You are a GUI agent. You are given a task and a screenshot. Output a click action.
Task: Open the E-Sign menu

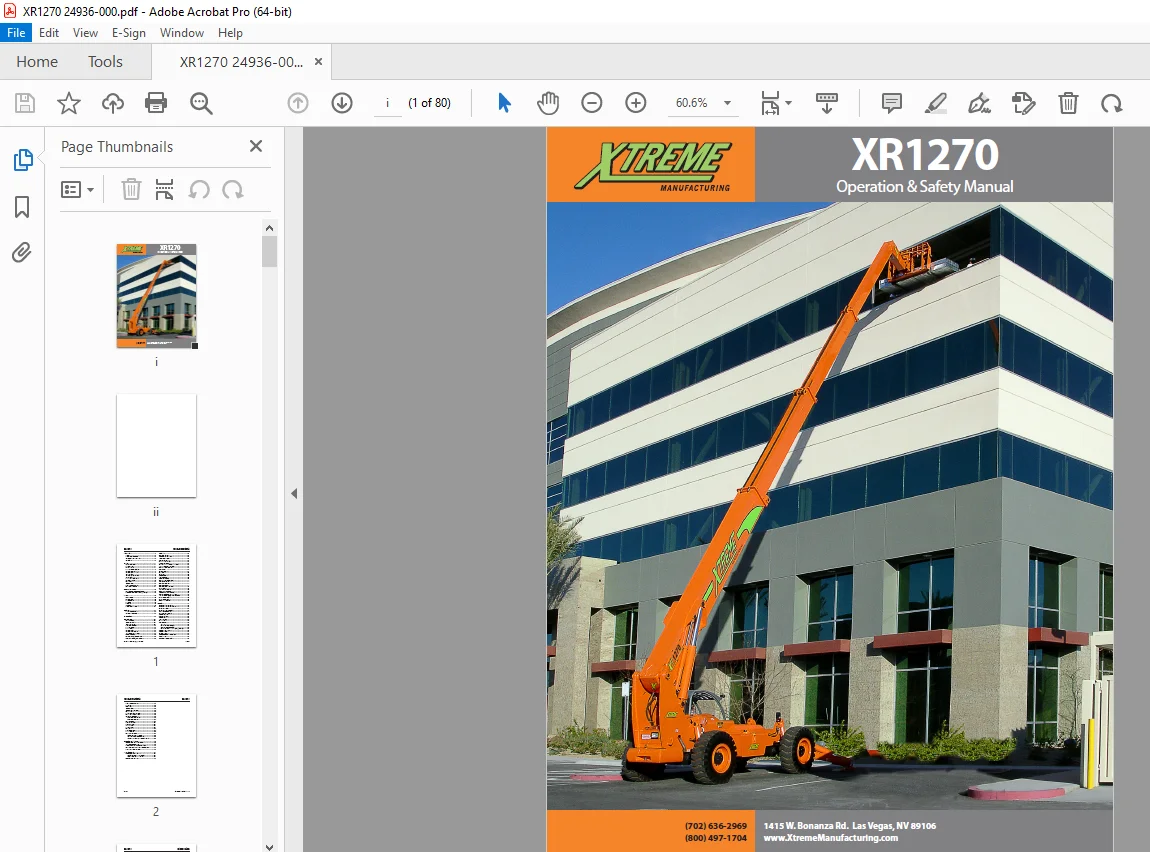128,33
